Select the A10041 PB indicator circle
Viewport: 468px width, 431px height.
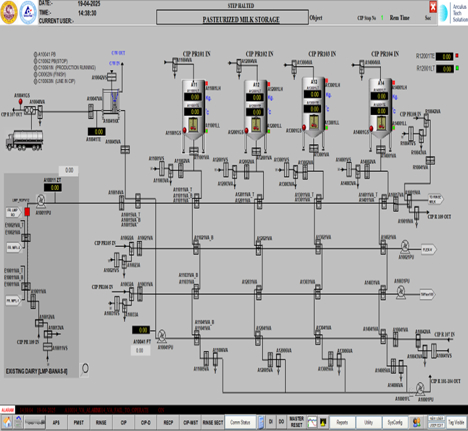click(35, 54)
